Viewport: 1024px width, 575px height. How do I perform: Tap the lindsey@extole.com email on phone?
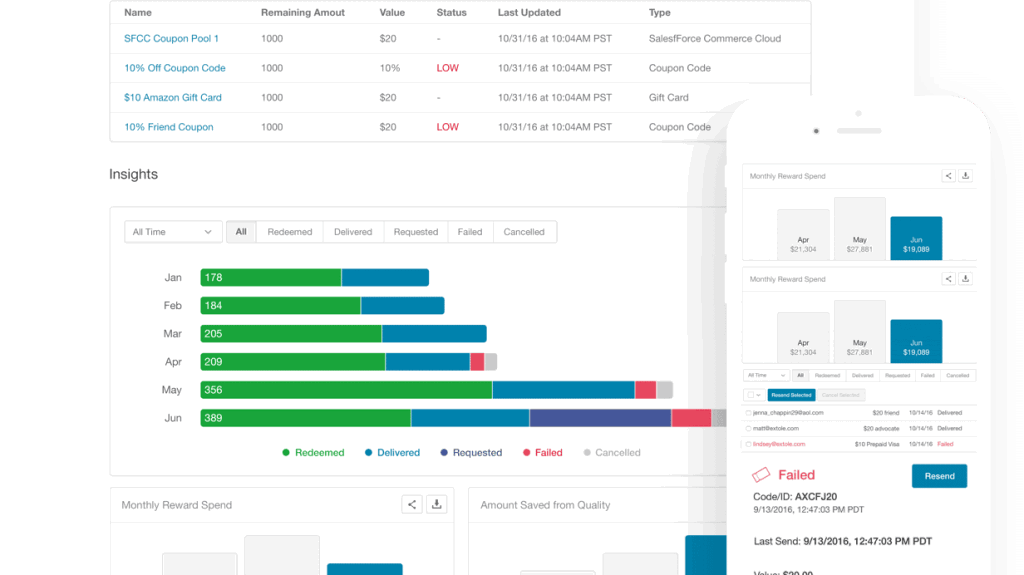coord(778,444)
